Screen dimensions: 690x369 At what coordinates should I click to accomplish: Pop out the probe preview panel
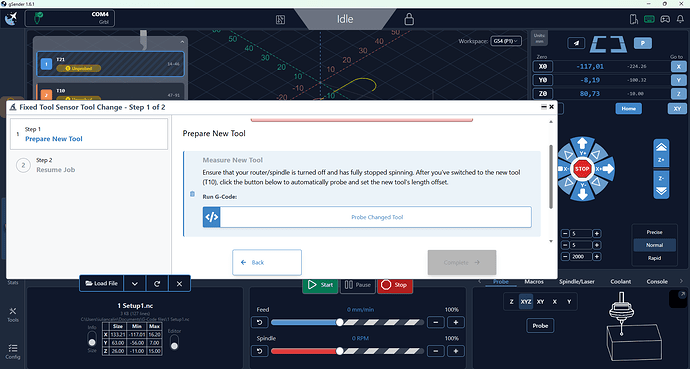682,294
